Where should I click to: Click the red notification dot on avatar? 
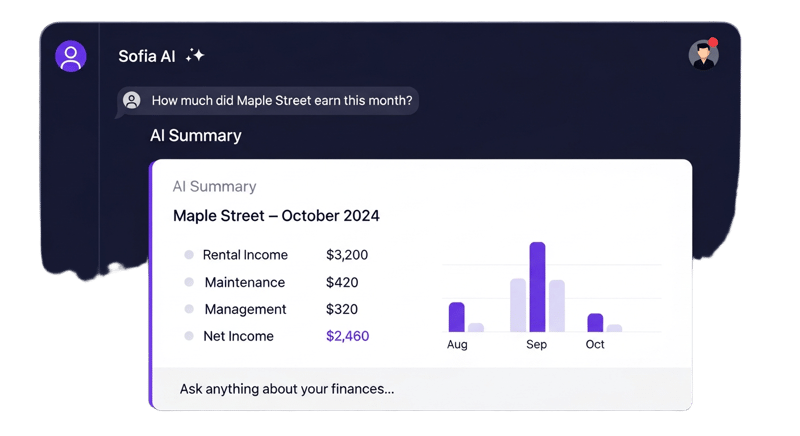[x=713, y=42]
